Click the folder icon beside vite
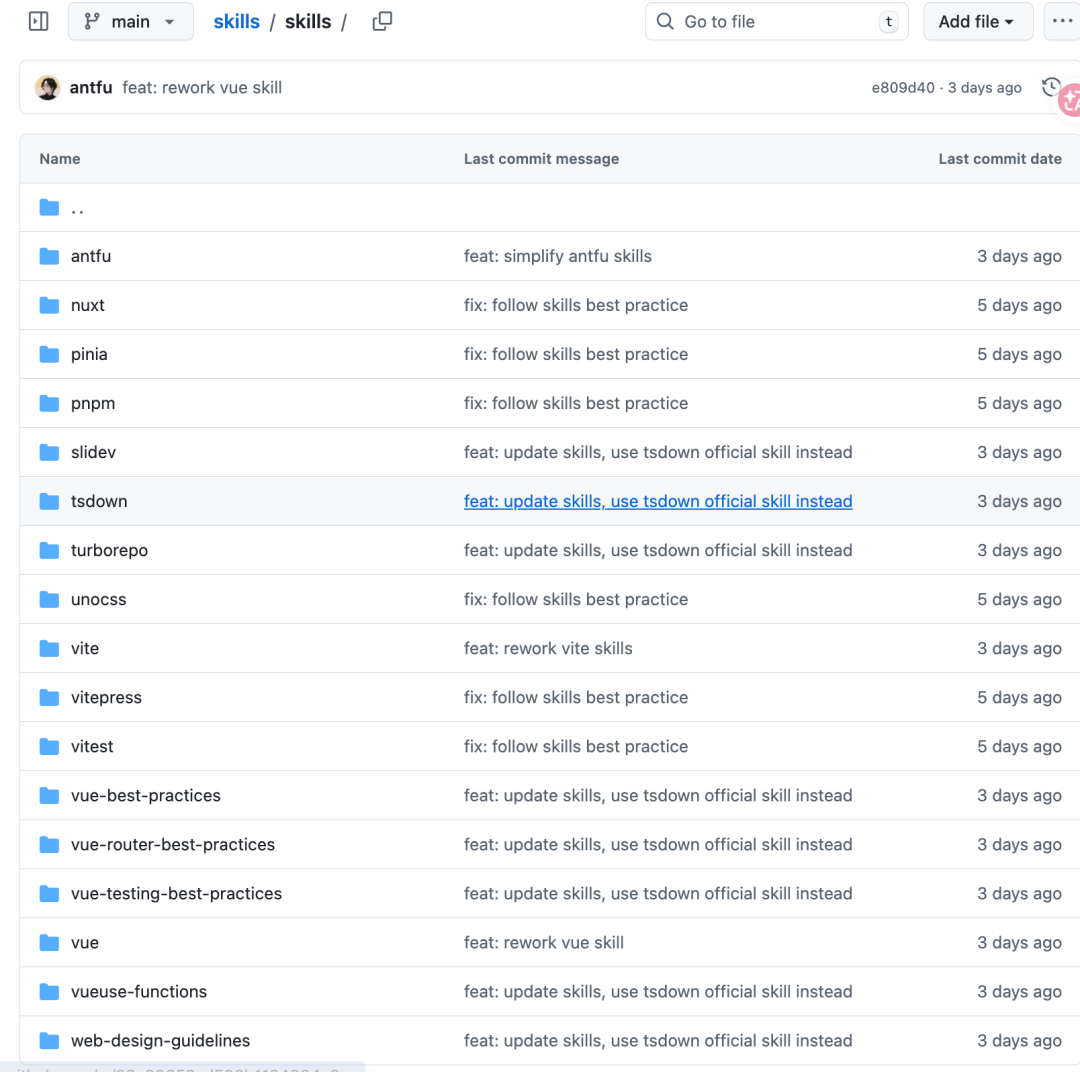The image size is (1080, 1072). 49,648
